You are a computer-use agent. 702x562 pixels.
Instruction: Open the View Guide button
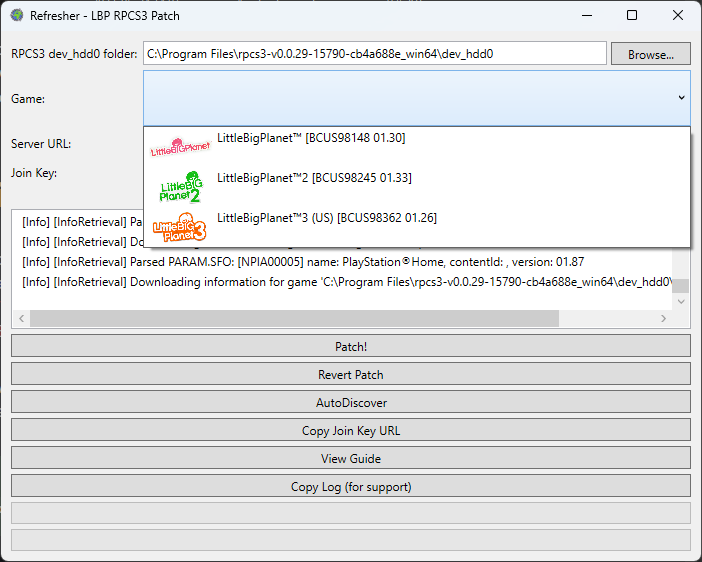(351, 458)
